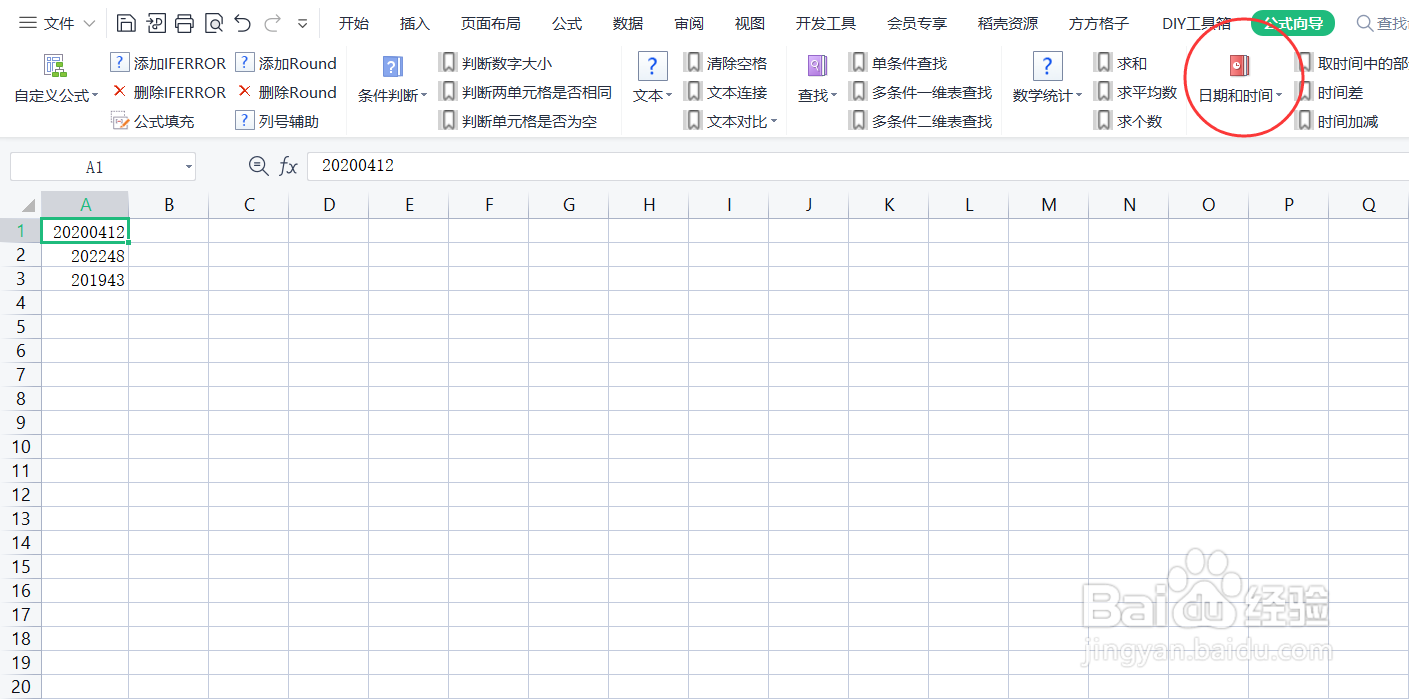The width and height of the screenshot is (1409, 699).
Task: Click 求个数 item
Action: coord(1128,121)
